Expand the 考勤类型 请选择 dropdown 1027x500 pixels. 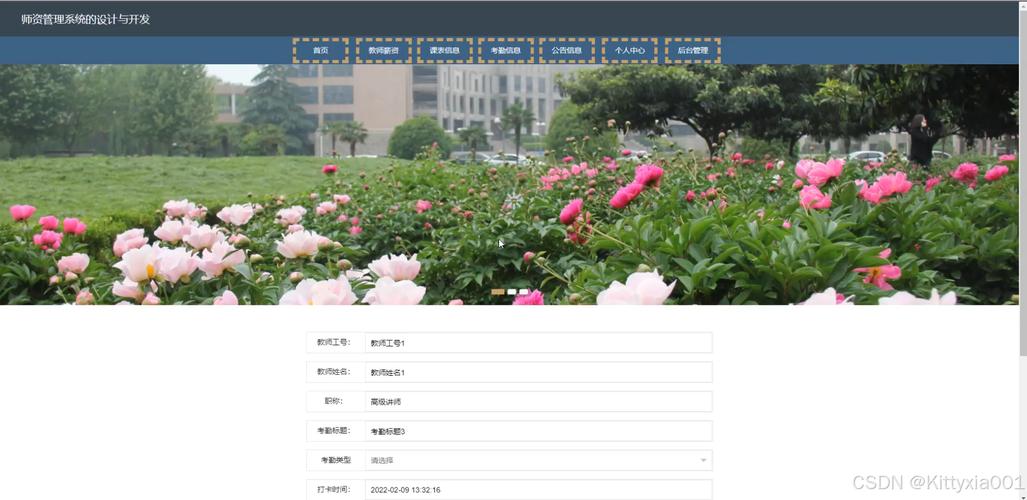click(x=538, y=460)
